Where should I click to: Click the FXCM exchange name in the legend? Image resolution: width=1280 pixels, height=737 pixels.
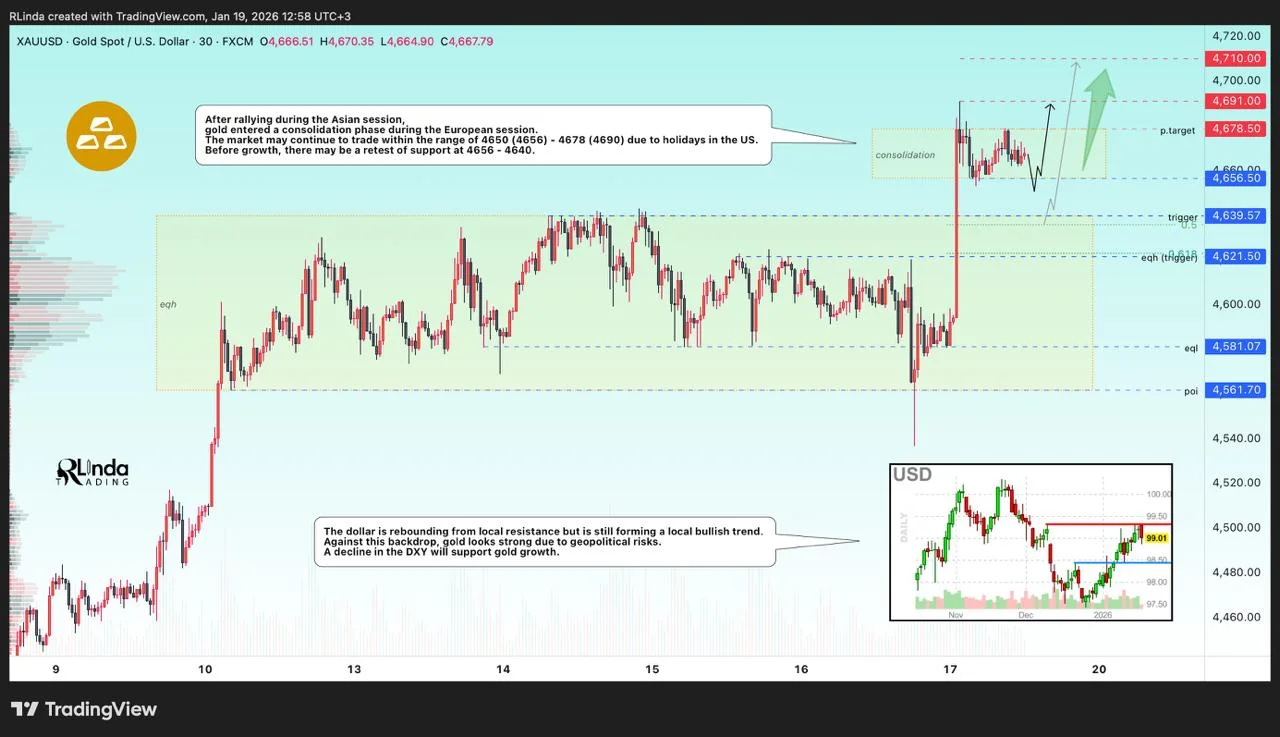238,42
